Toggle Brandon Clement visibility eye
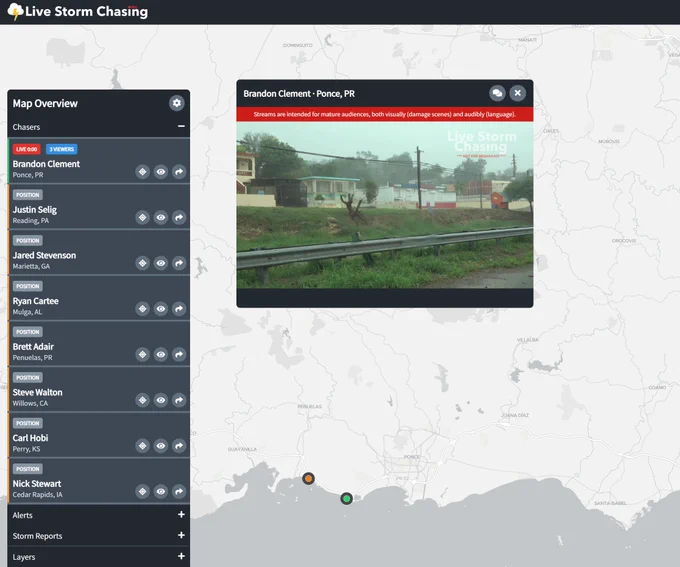The width and height of the screenshot is (680, 567). click(x=160, y=172)
